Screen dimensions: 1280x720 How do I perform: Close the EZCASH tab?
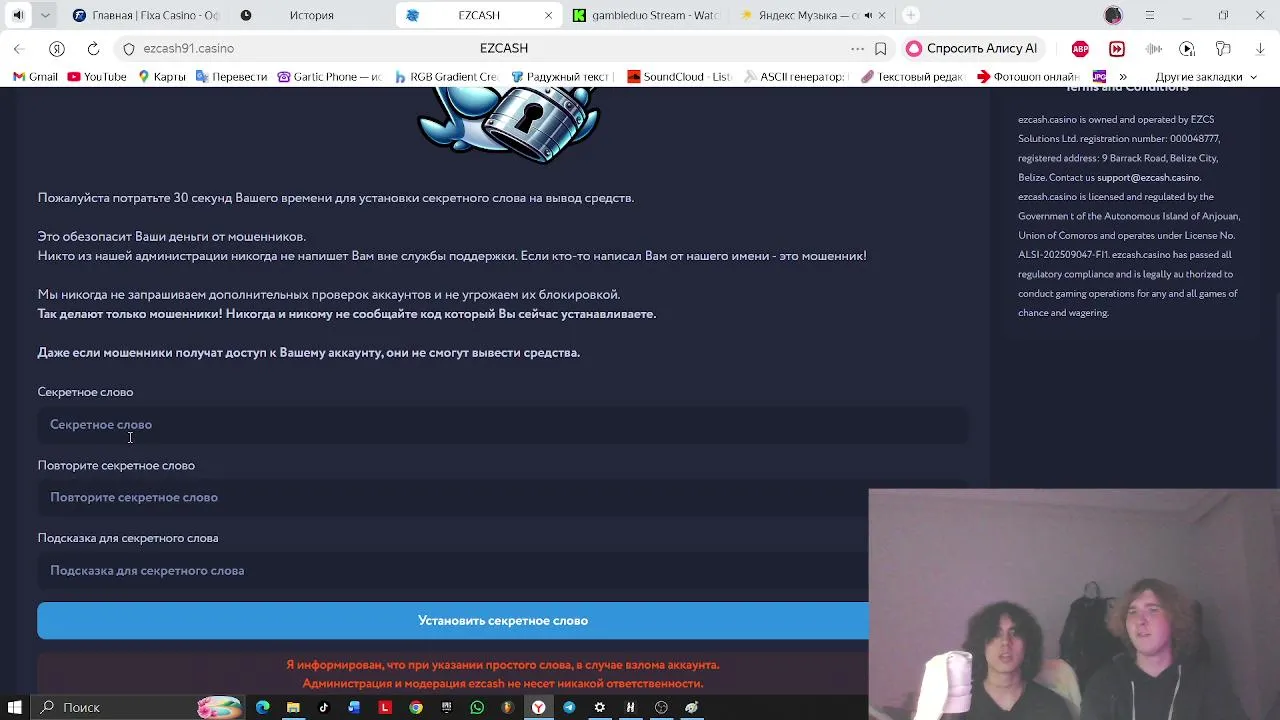548,15
